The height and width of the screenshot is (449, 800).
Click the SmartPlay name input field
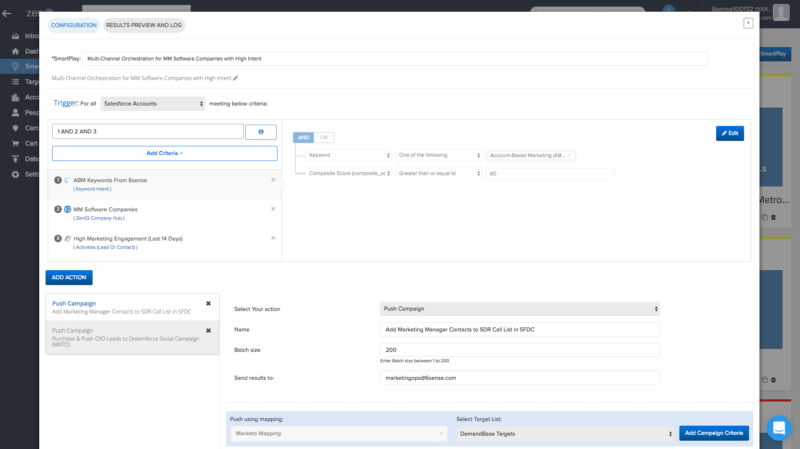395,59
